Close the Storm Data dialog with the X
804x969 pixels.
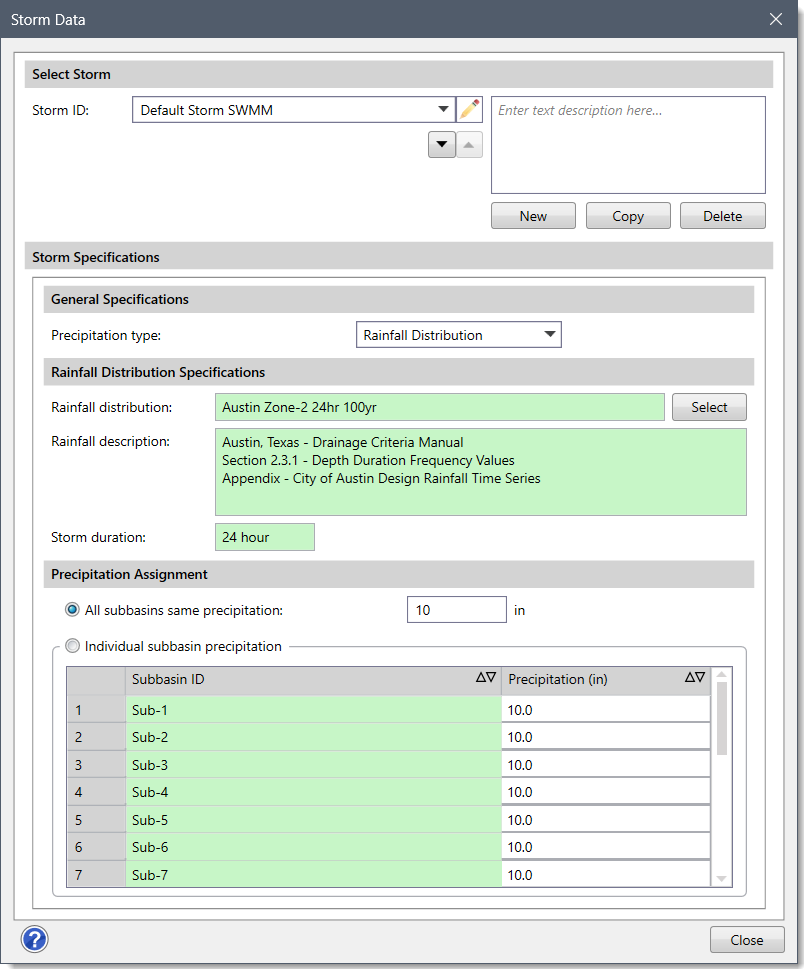tap(776, 19)
